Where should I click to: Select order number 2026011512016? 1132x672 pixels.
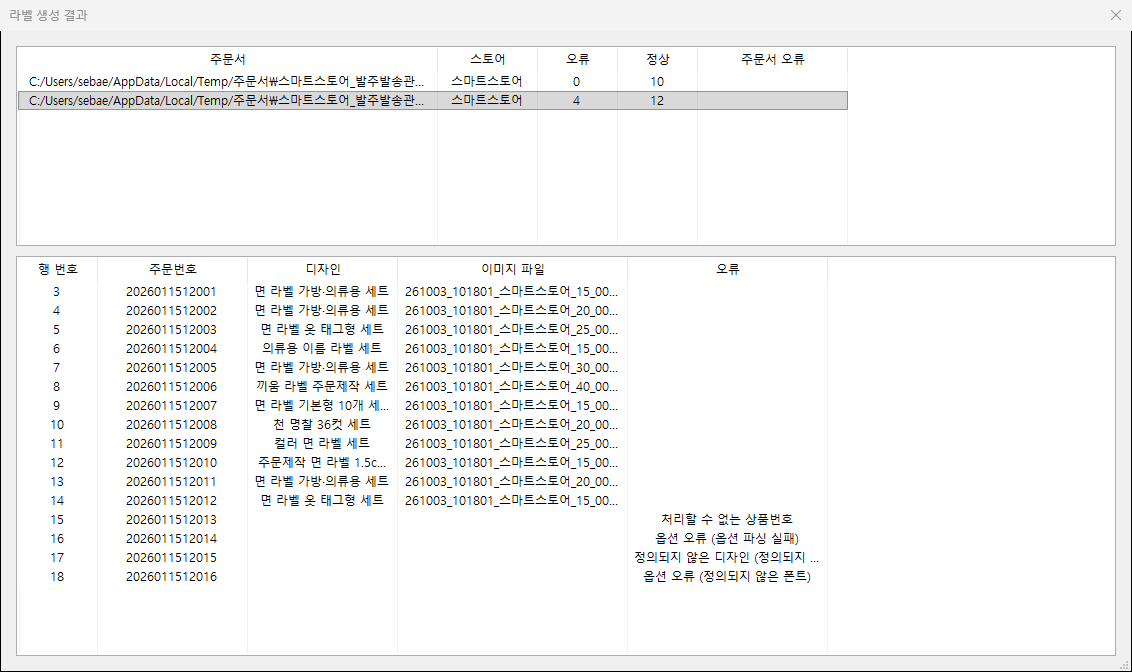pyautogui.click(x=171, y=577)
